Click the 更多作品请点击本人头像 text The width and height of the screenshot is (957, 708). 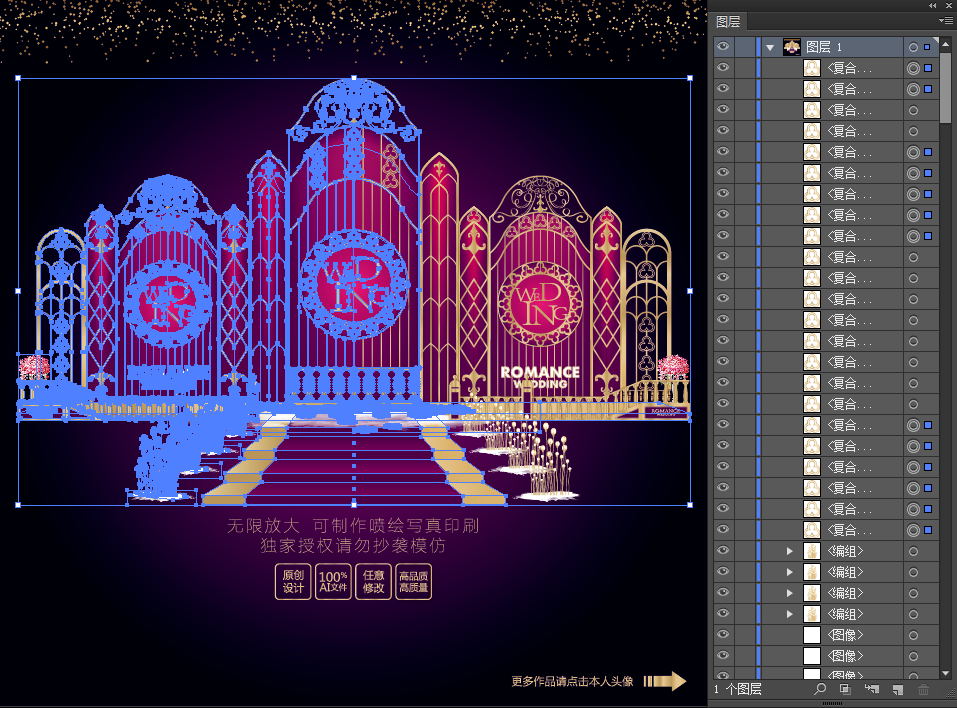572,681
